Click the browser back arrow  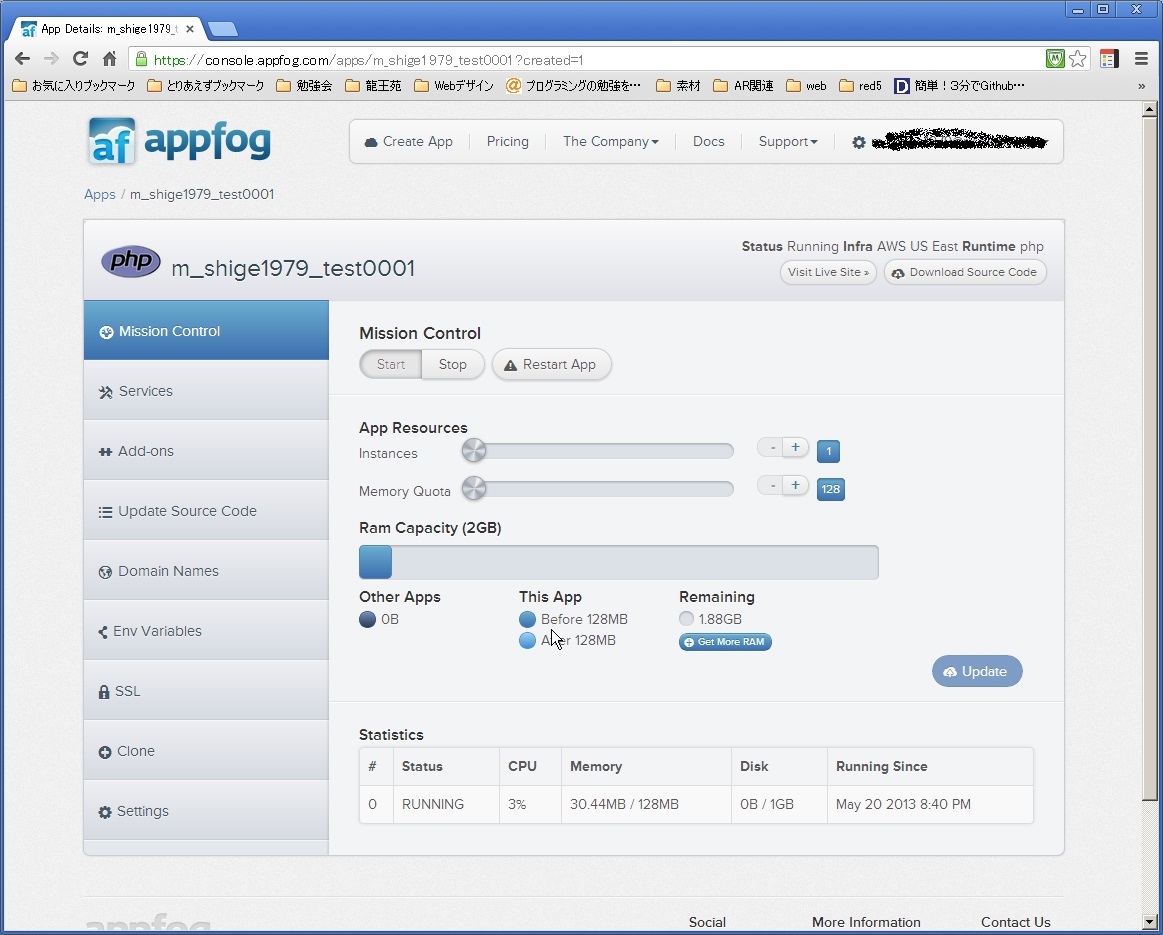[x=22, y=59]
